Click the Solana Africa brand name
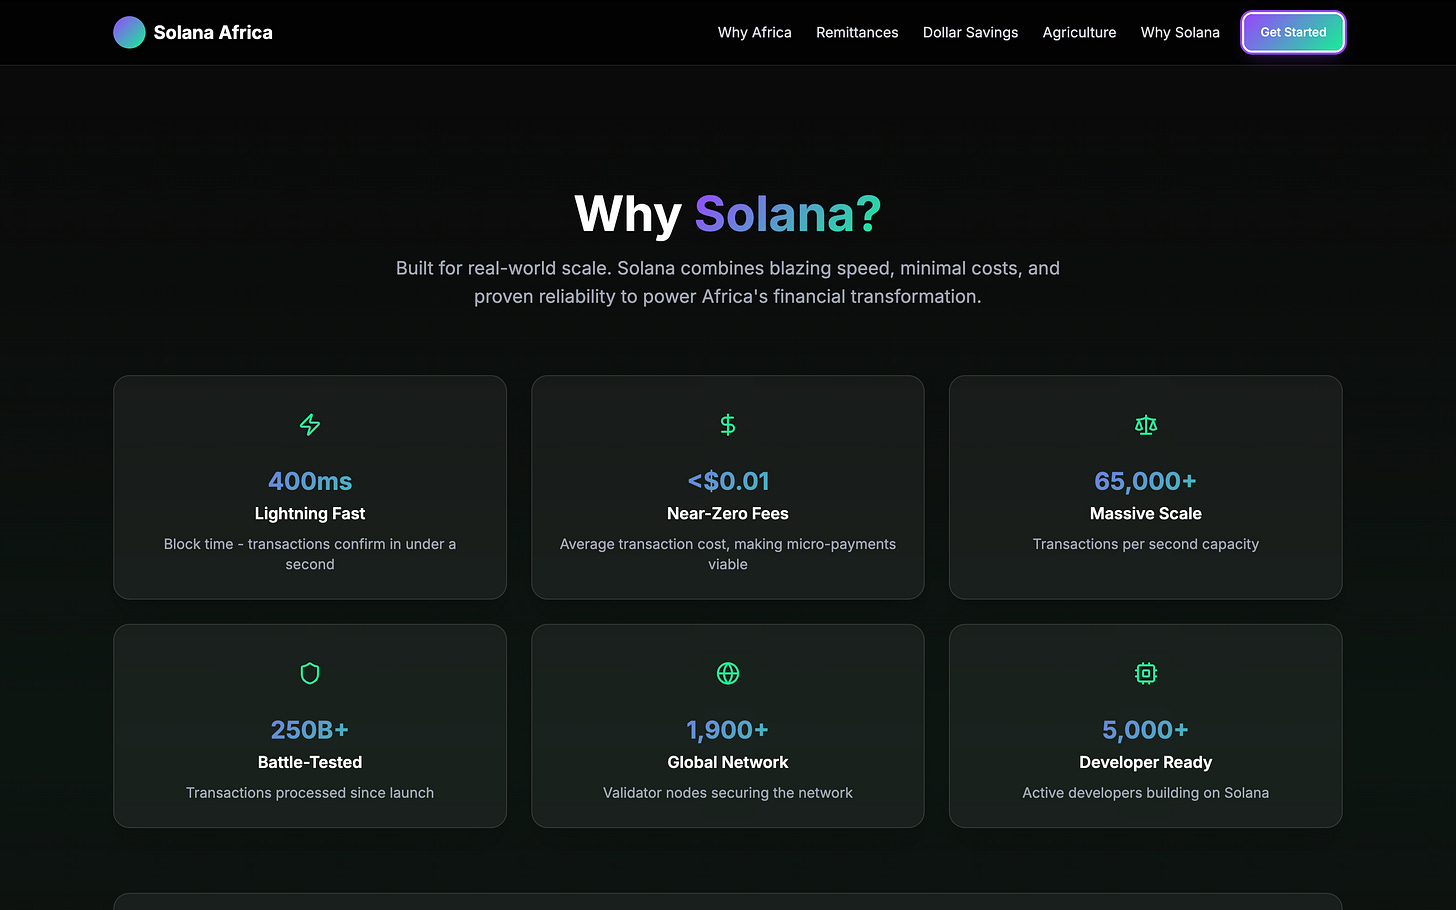Viewport: 1456px width, 910px height. click(213, 32)
